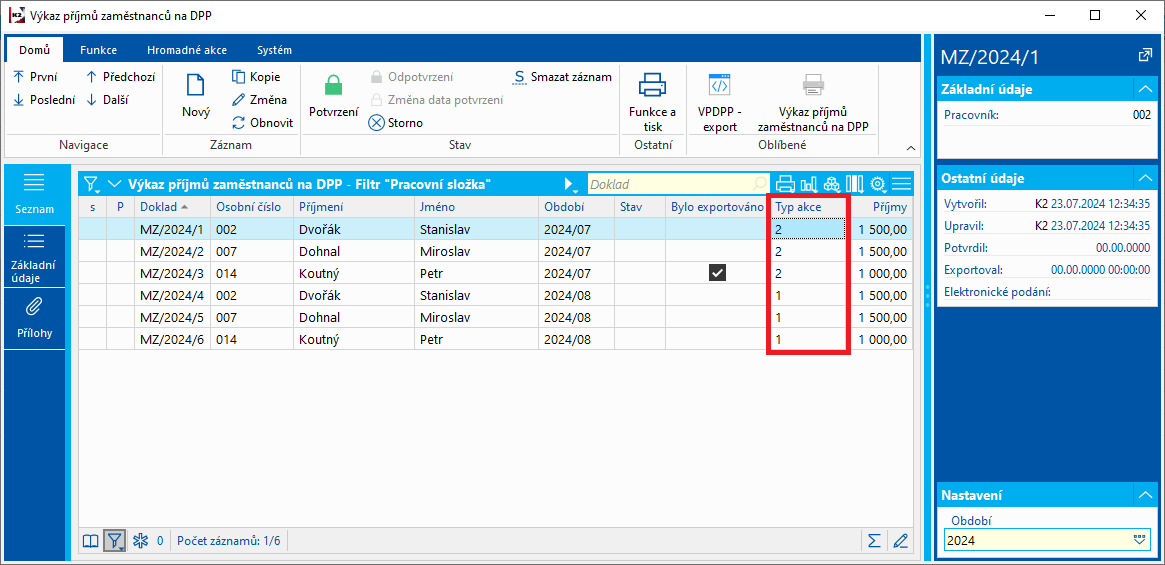The width and height of the screenshot is (1165, 565).
Task: Select row MZ/2024/2
Action: 496,251
